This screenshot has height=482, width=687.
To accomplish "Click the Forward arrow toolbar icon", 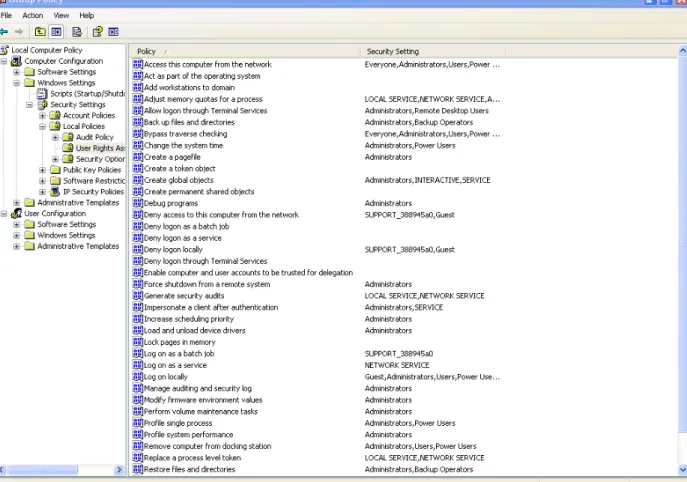I will coord(18,32).
